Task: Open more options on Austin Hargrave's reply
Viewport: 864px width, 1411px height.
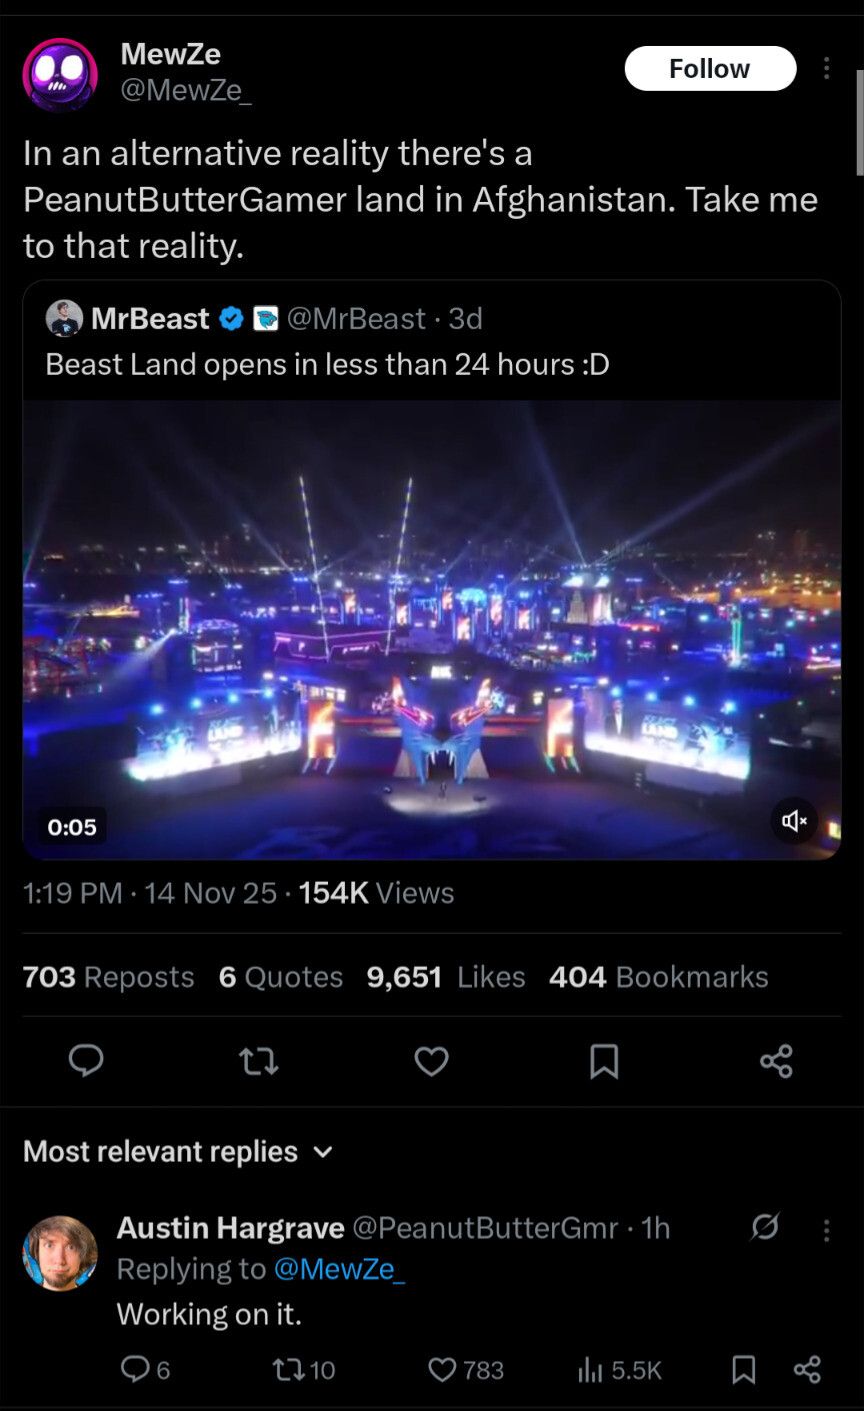Action: (x=826, y=1229)
